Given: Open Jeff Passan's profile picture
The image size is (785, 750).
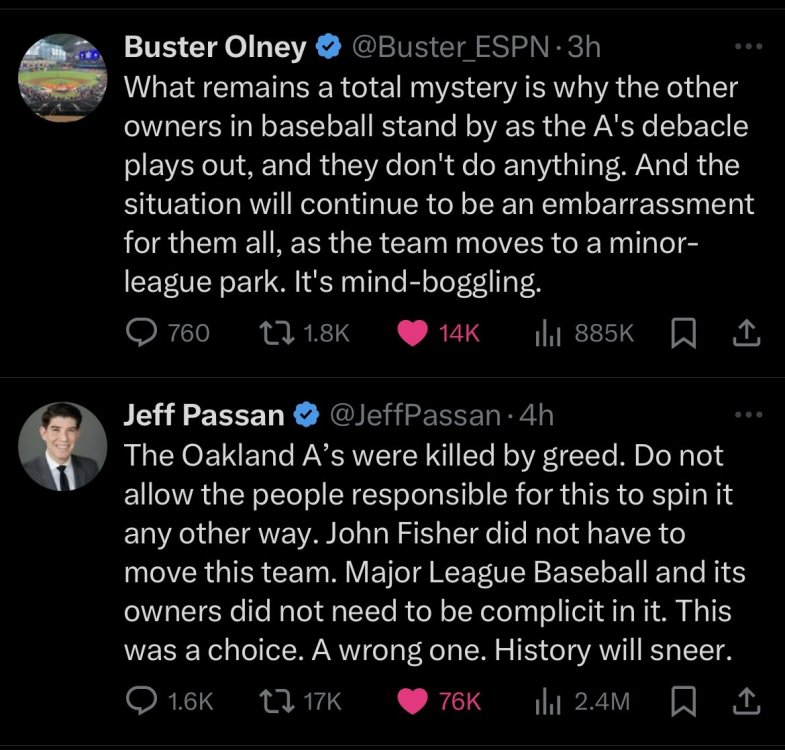Looking at the screenshot, I should [x=62, y=446].
